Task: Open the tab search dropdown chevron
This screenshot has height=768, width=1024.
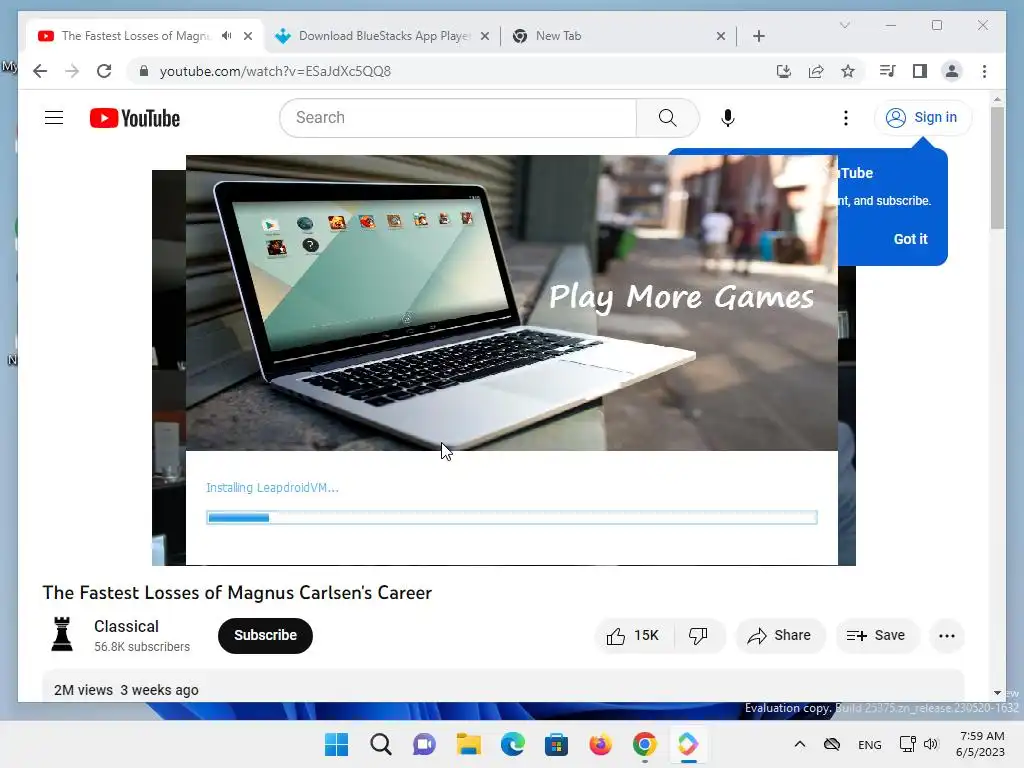Action: (x=844, y=25)
